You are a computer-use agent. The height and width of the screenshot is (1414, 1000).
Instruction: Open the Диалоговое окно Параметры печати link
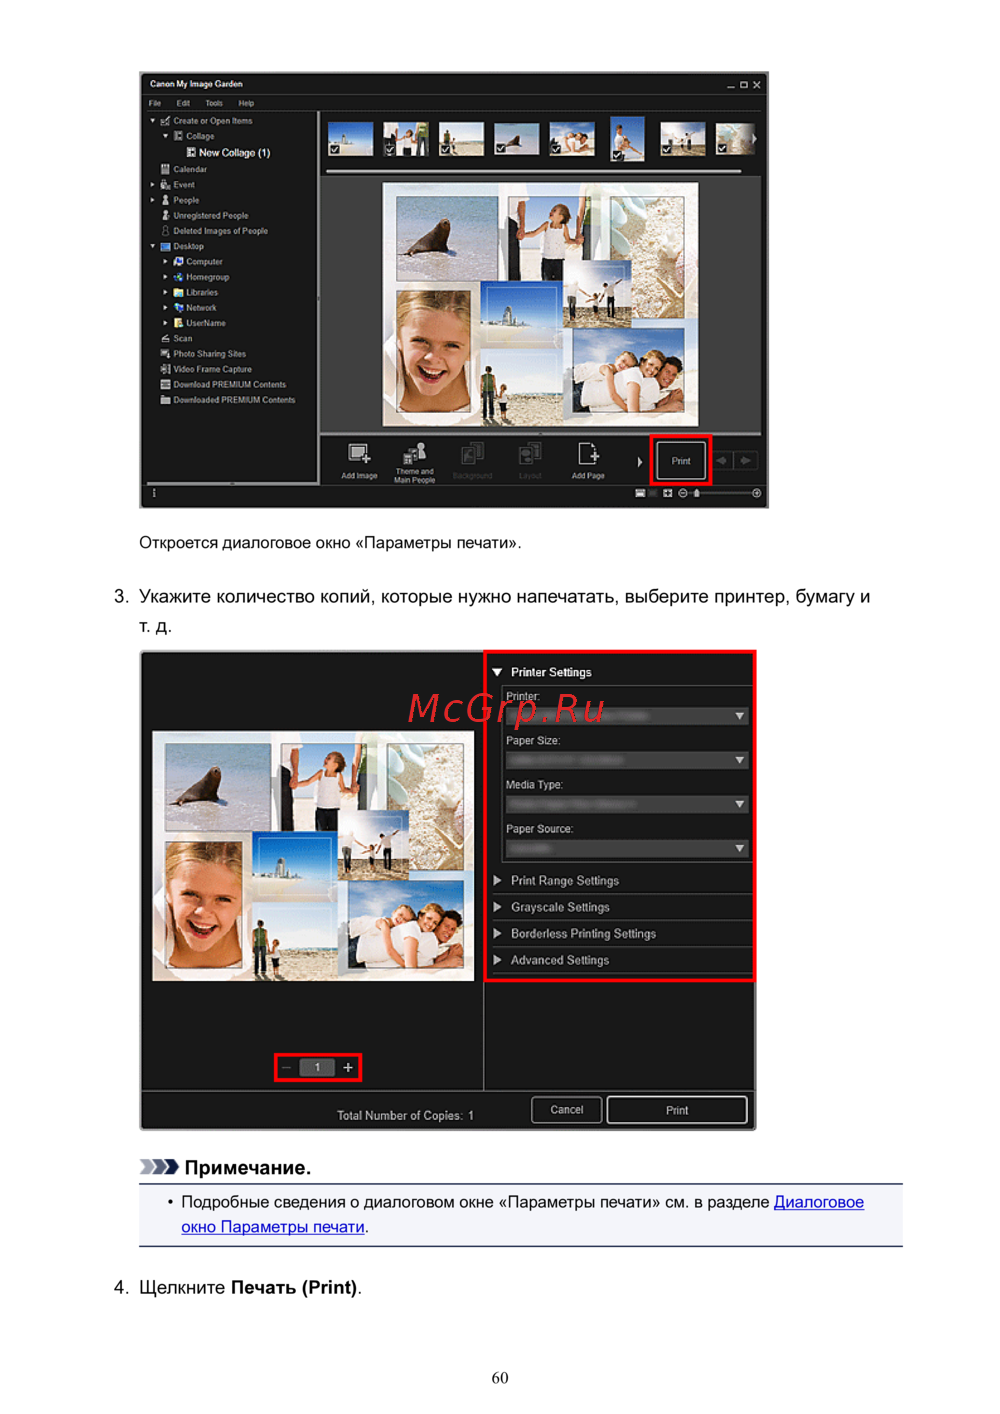point(818,1202)
